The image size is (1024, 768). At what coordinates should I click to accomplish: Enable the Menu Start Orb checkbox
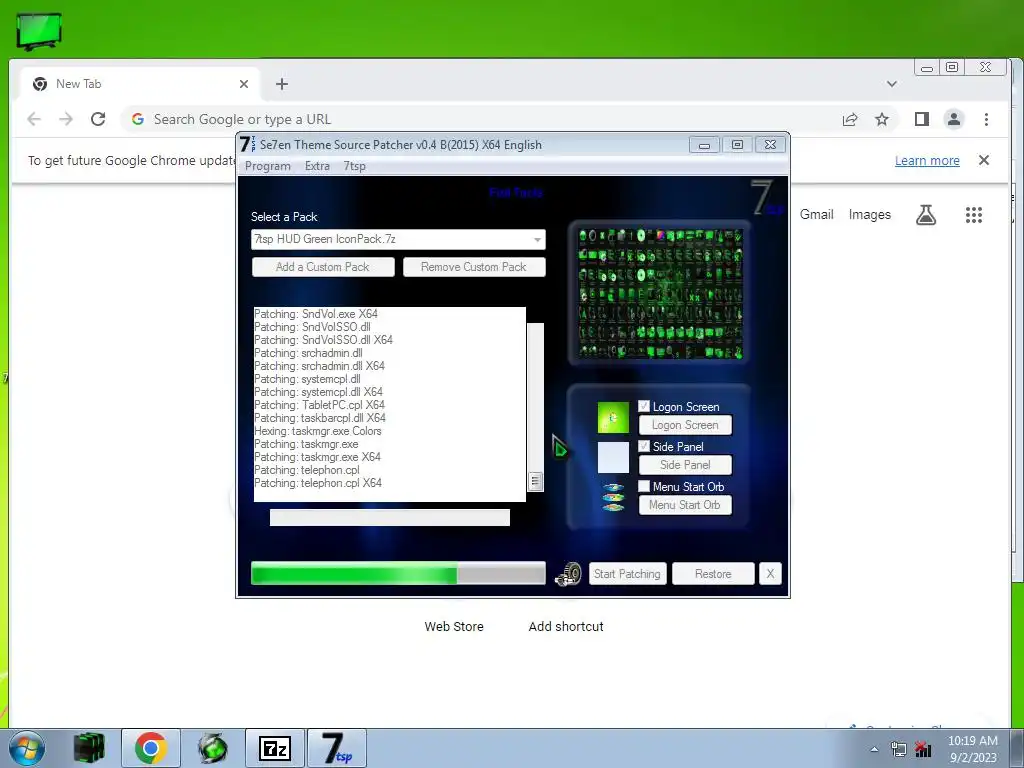tap(644, 486)
